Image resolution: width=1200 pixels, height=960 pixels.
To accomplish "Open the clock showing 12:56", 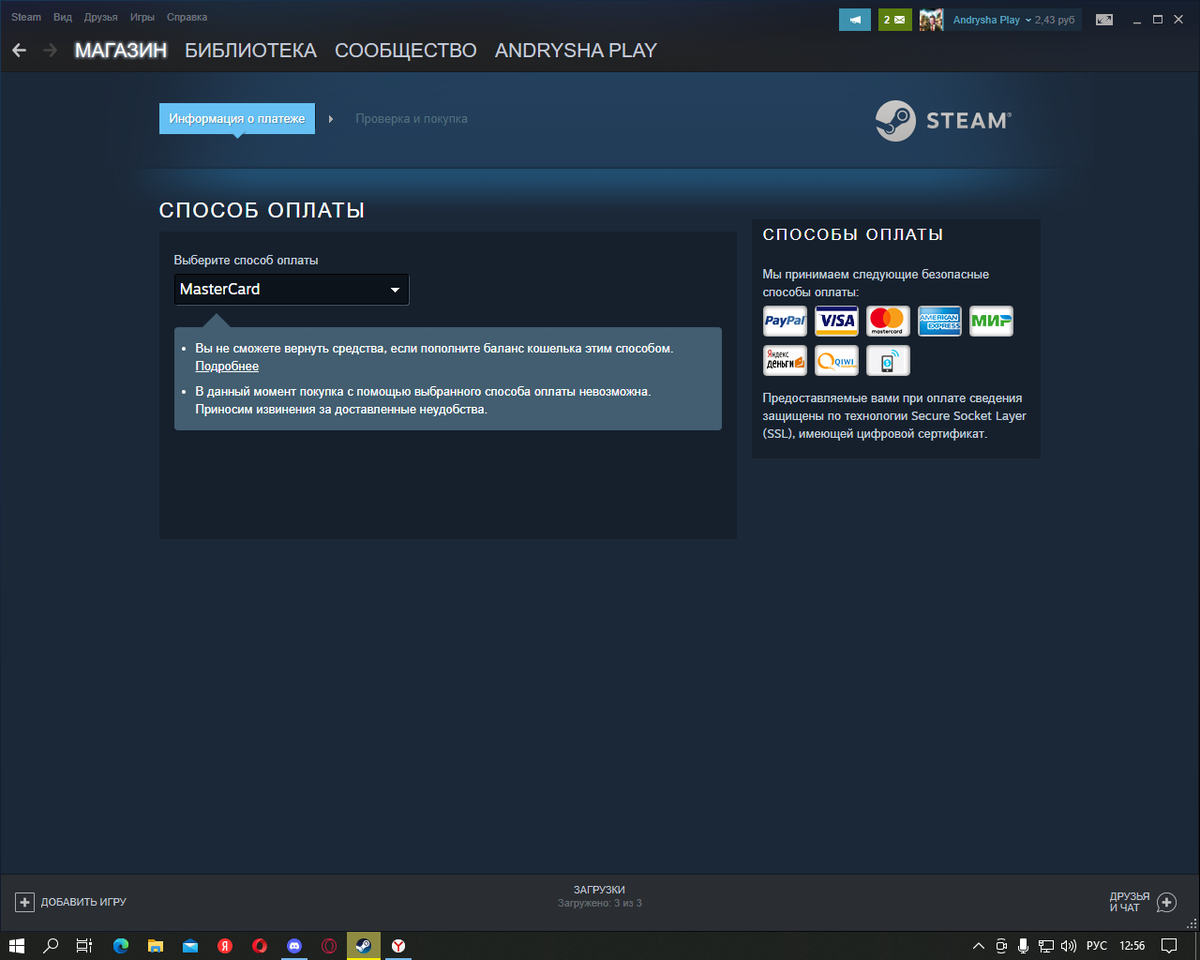I will (1133, 945).
